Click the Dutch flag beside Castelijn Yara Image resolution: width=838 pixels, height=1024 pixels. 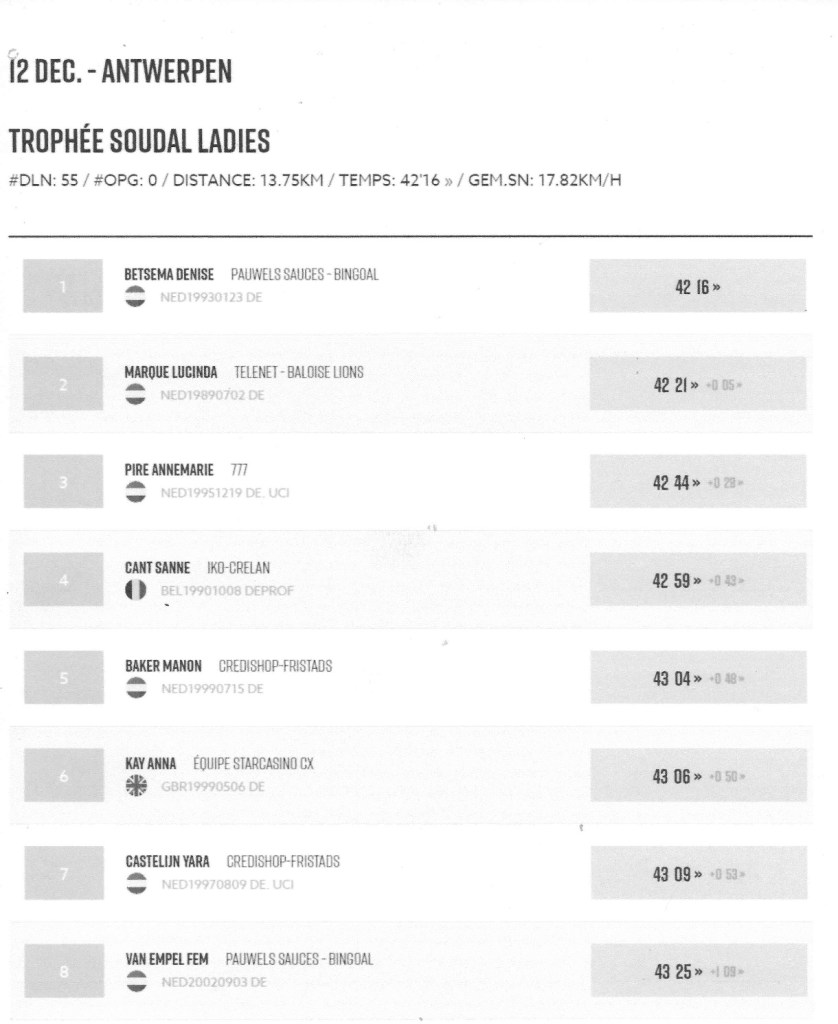click(136, 885)
